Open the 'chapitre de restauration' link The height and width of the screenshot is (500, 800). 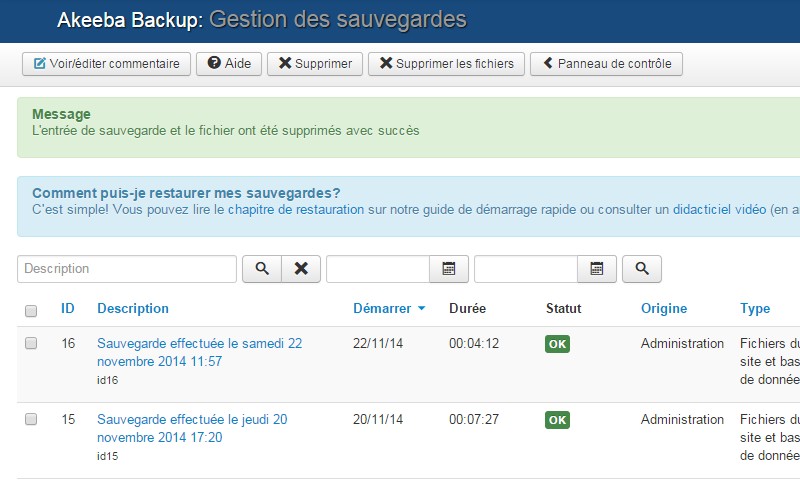coord(296,210)
